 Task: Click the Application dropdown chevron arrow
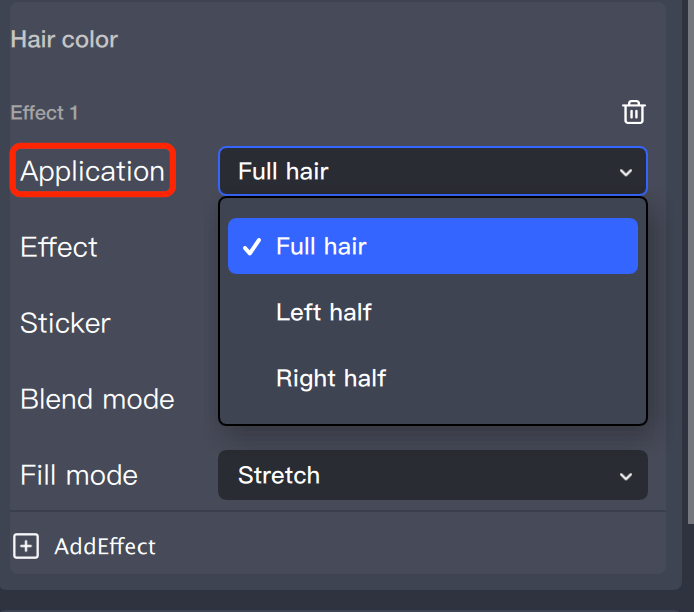point(626,172)
